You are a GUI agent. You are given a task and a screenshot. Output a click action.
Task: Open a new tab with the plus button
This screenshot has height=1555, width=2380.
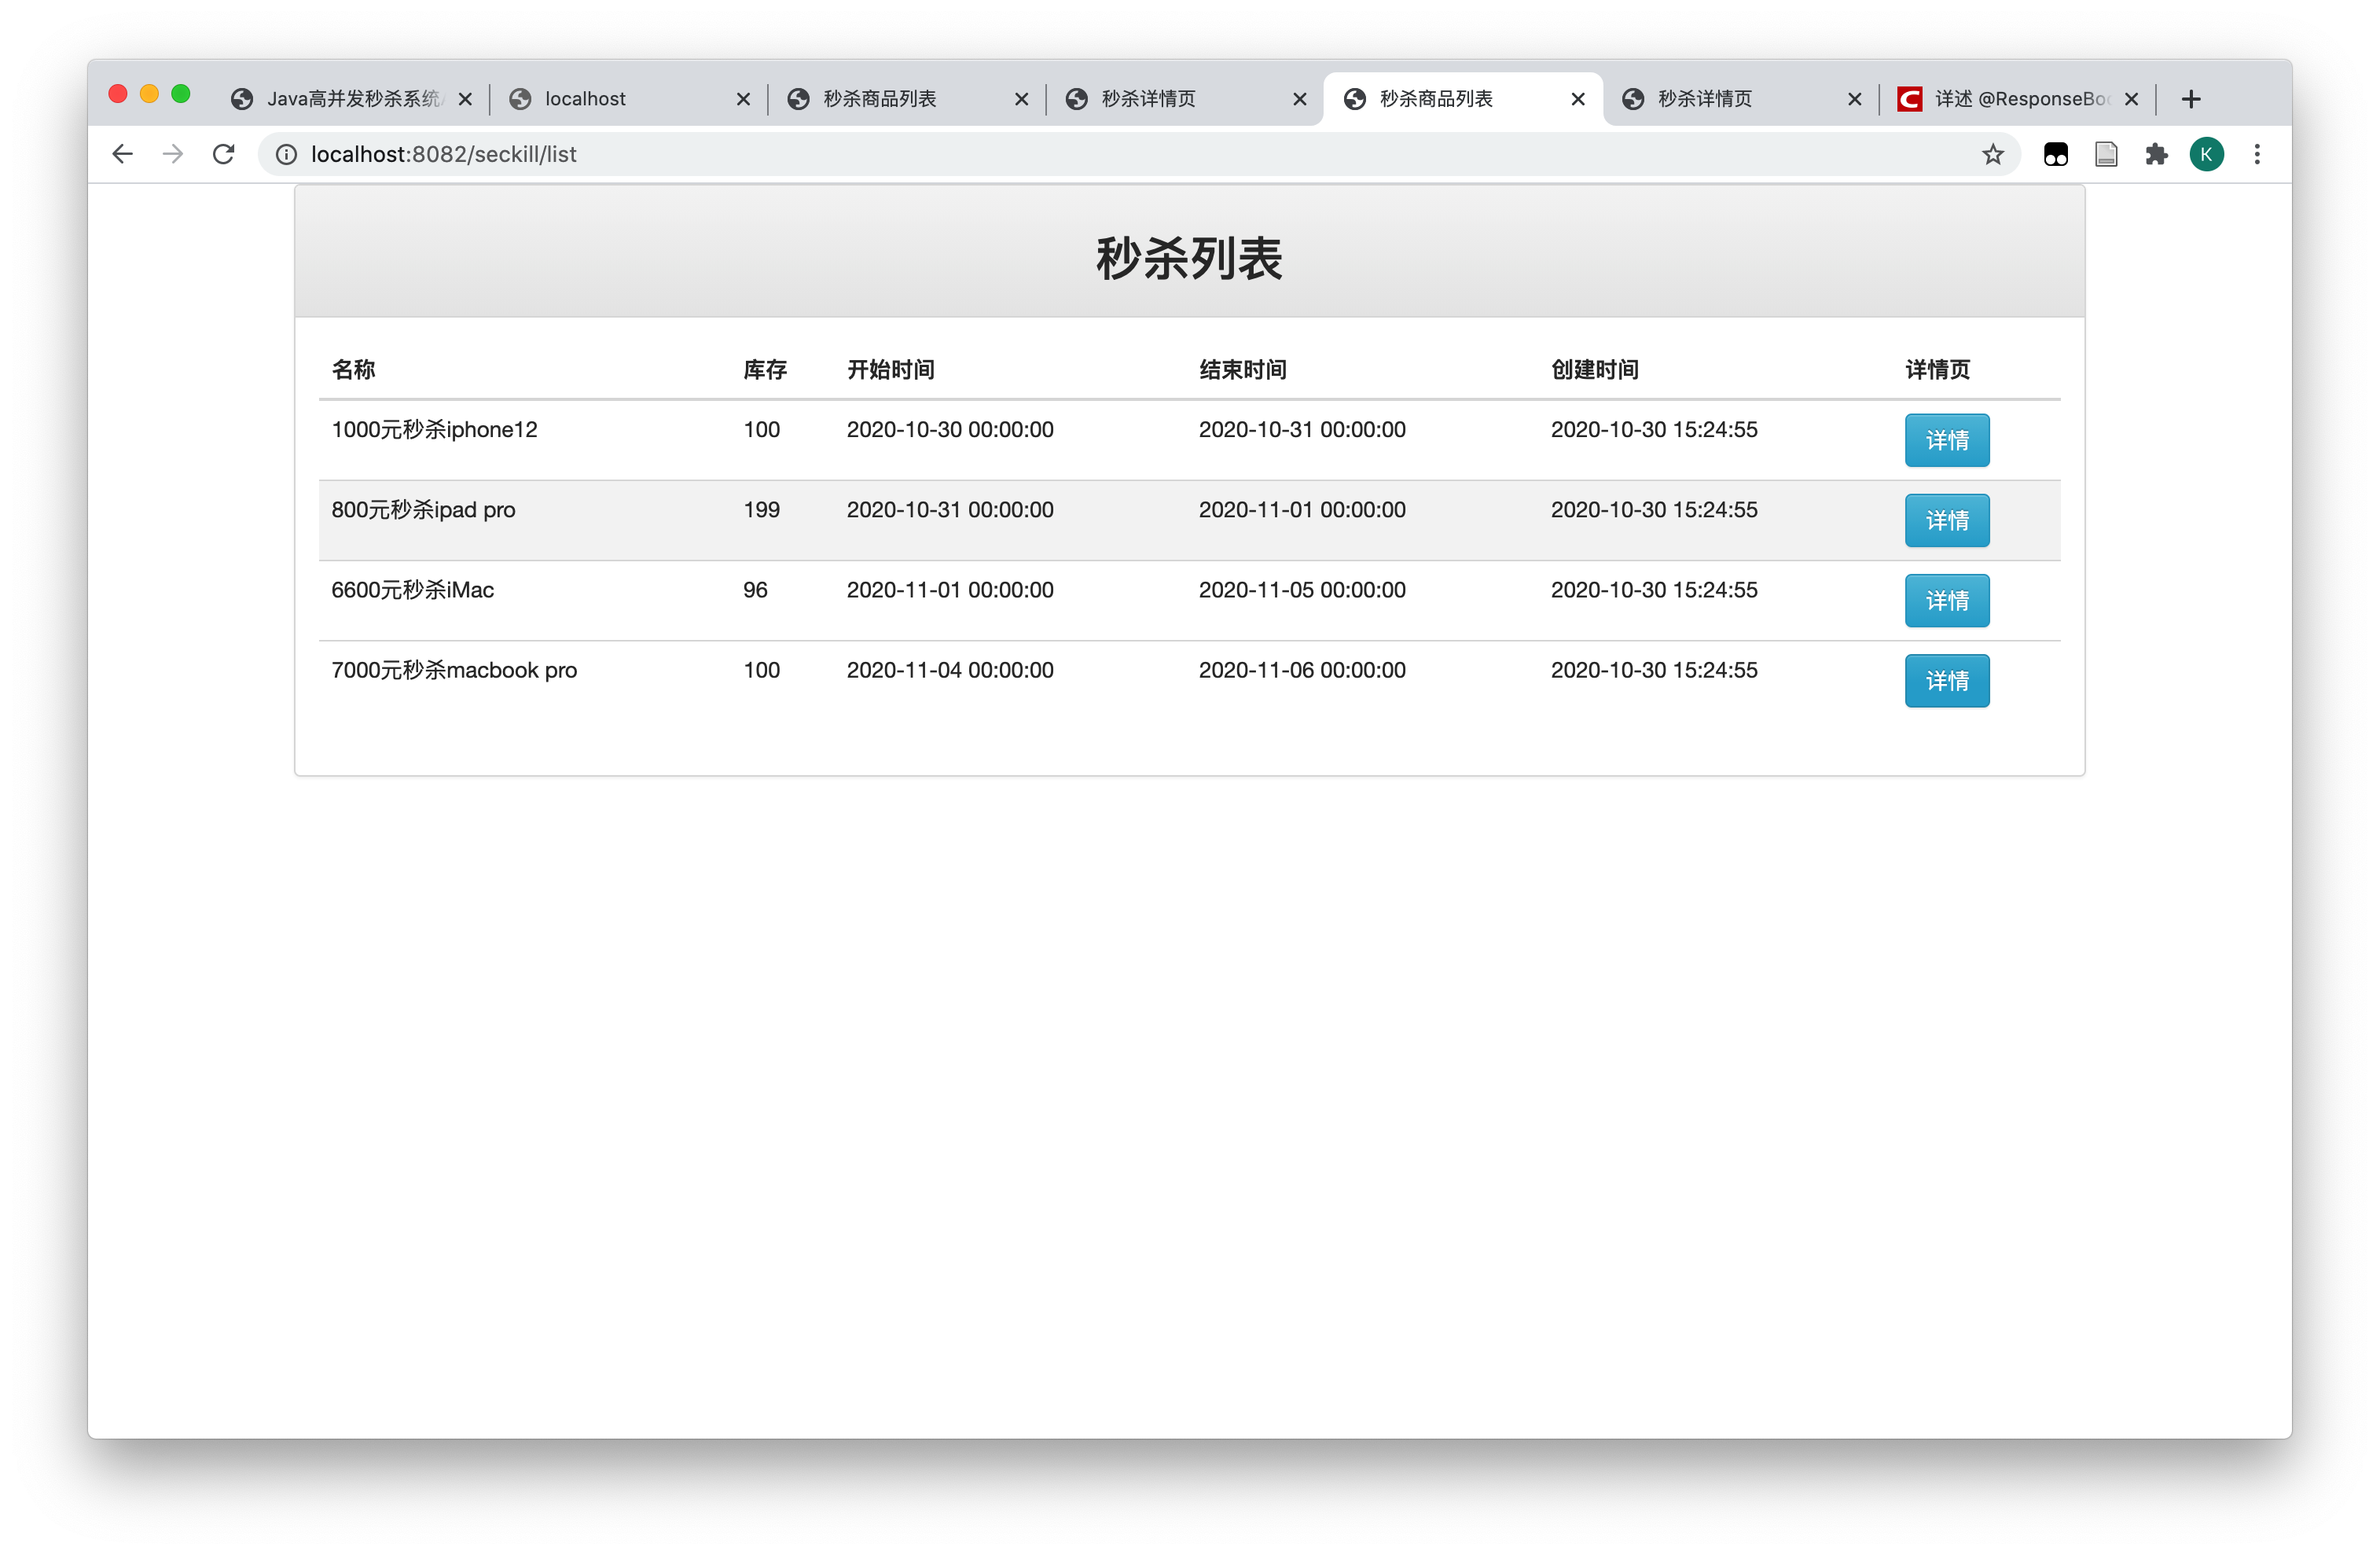[x=2190, y=99]
